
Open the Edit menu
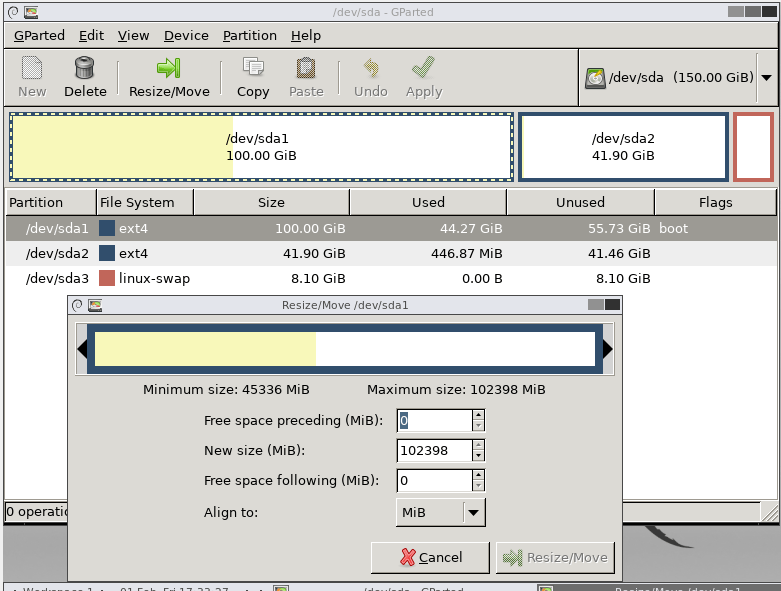click(91, 36)
